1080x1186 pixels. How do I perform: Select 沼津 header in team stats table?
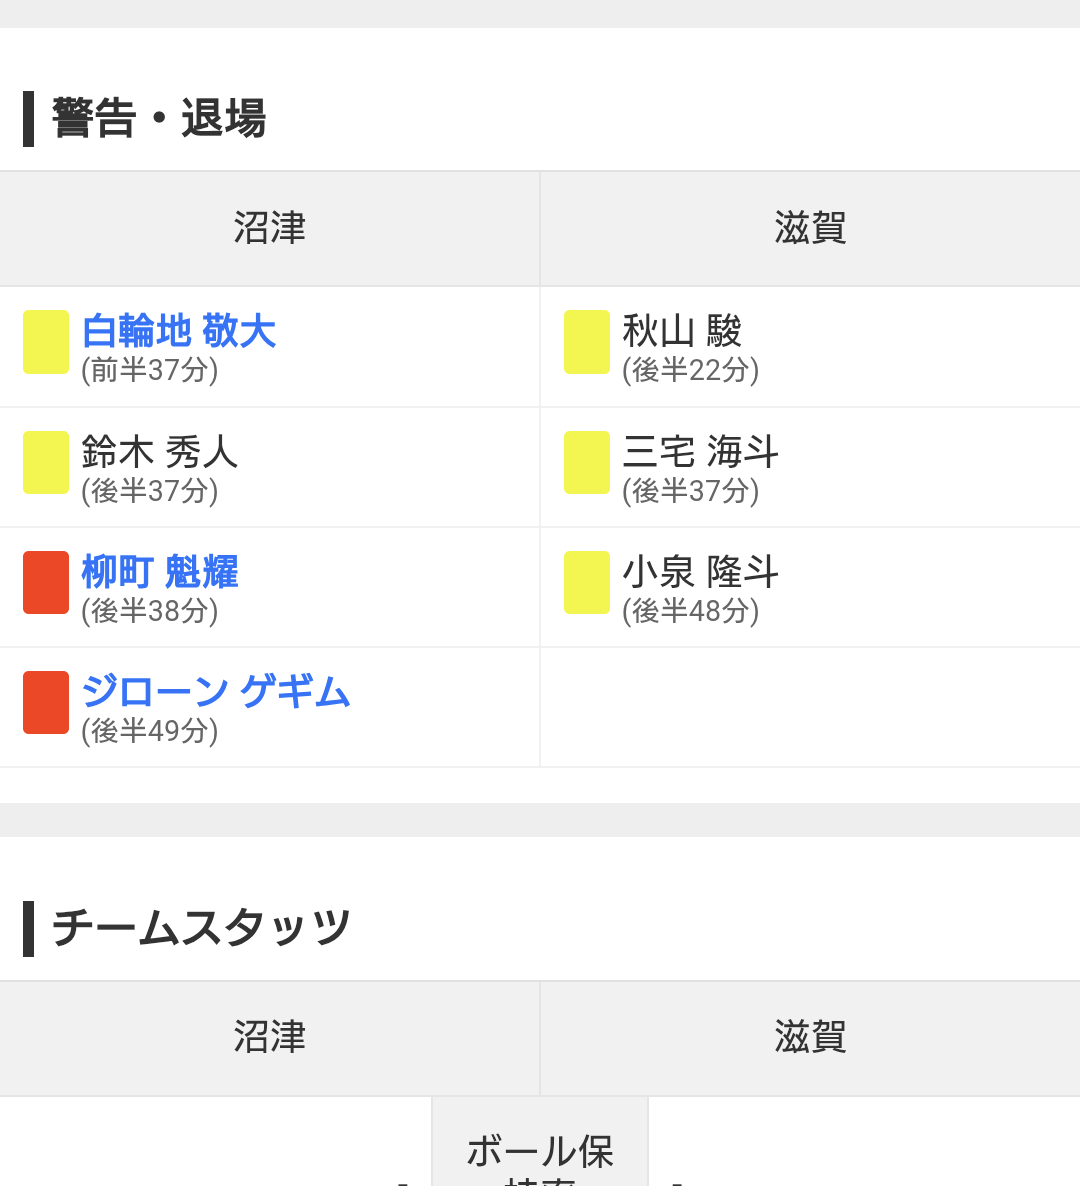tap(269, 1037)
